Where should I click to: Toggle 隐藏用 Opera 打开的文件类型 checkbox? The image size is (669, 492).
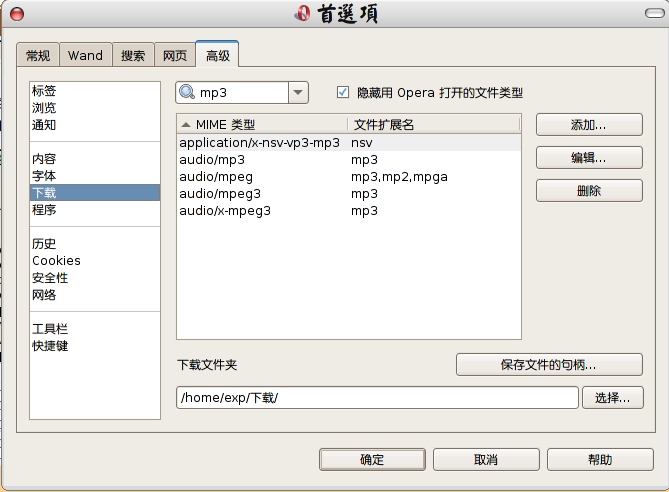(x=343, y=92)
